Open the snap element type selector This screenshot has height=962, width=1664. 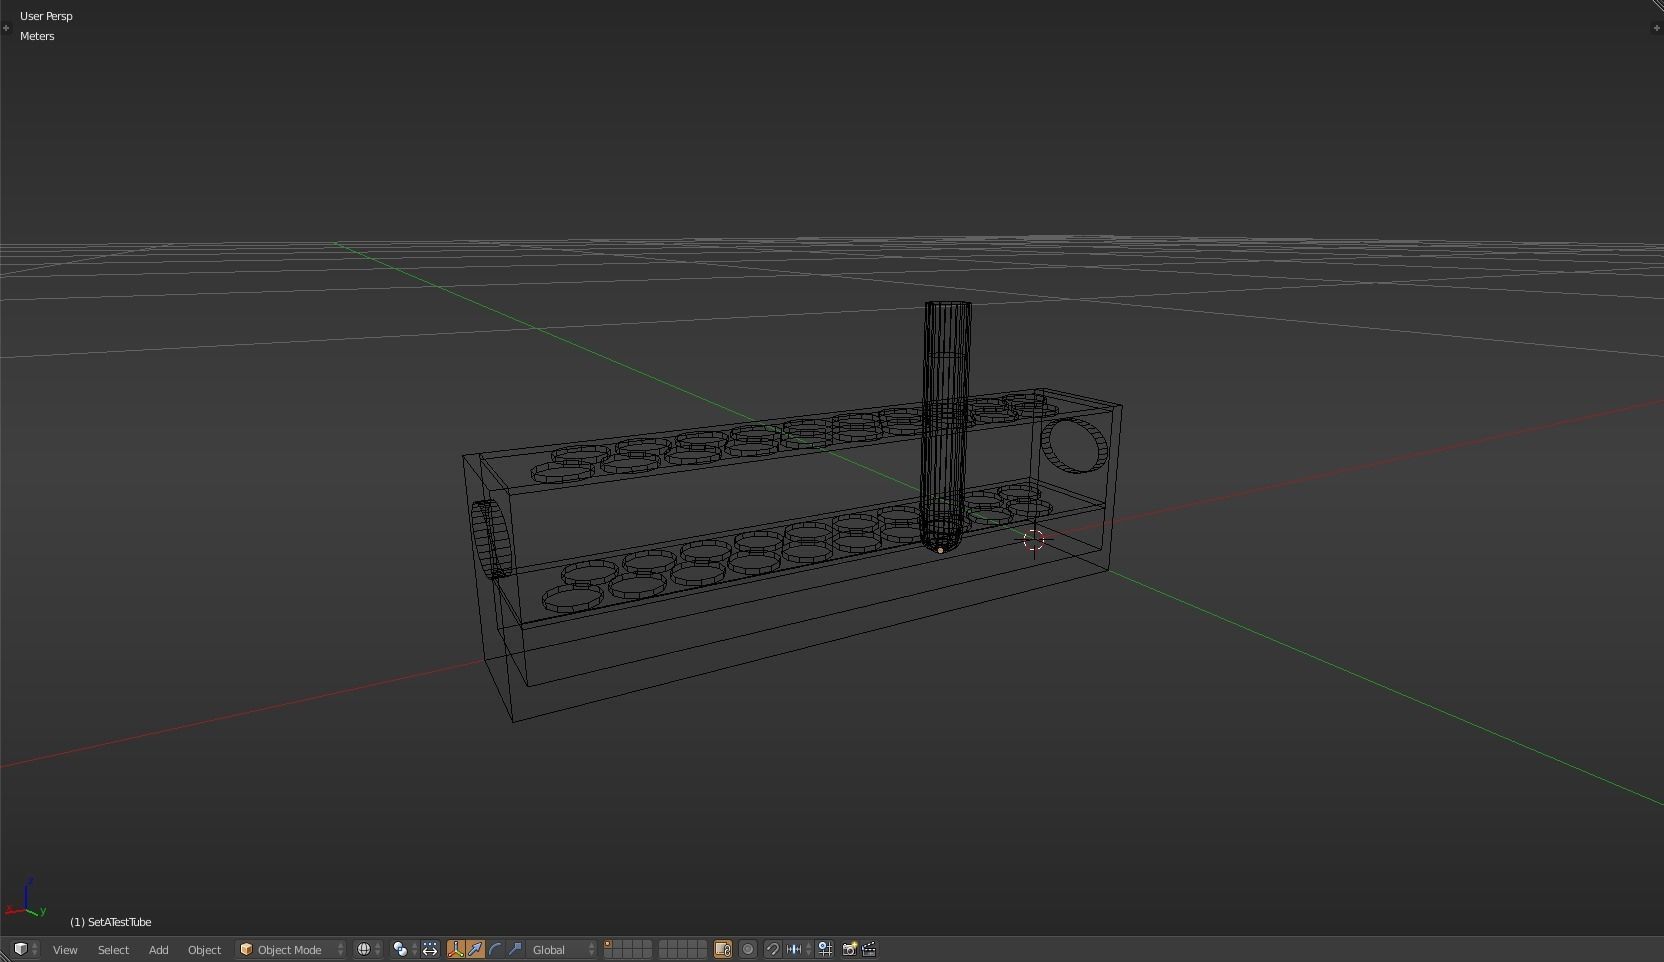coord(797,949)
